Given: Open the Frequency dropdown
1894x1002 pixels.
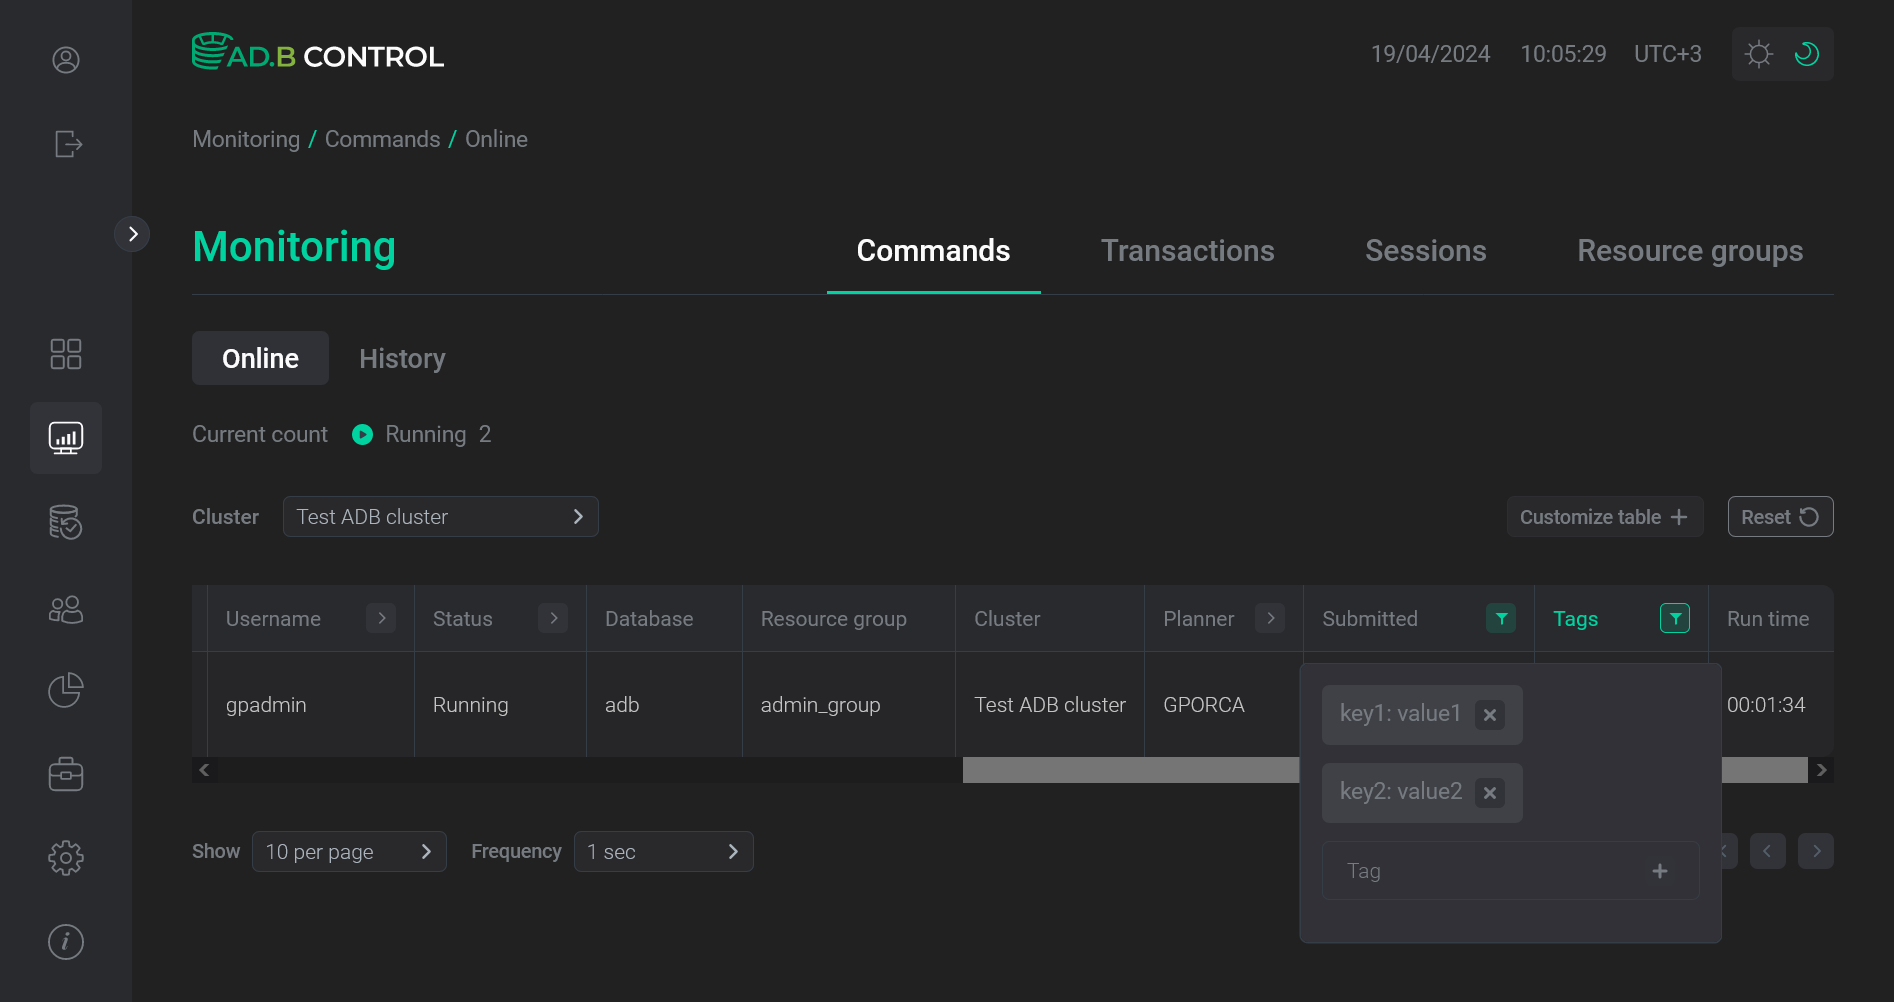Looking at the screenshot, I should [x=663, y=851].
